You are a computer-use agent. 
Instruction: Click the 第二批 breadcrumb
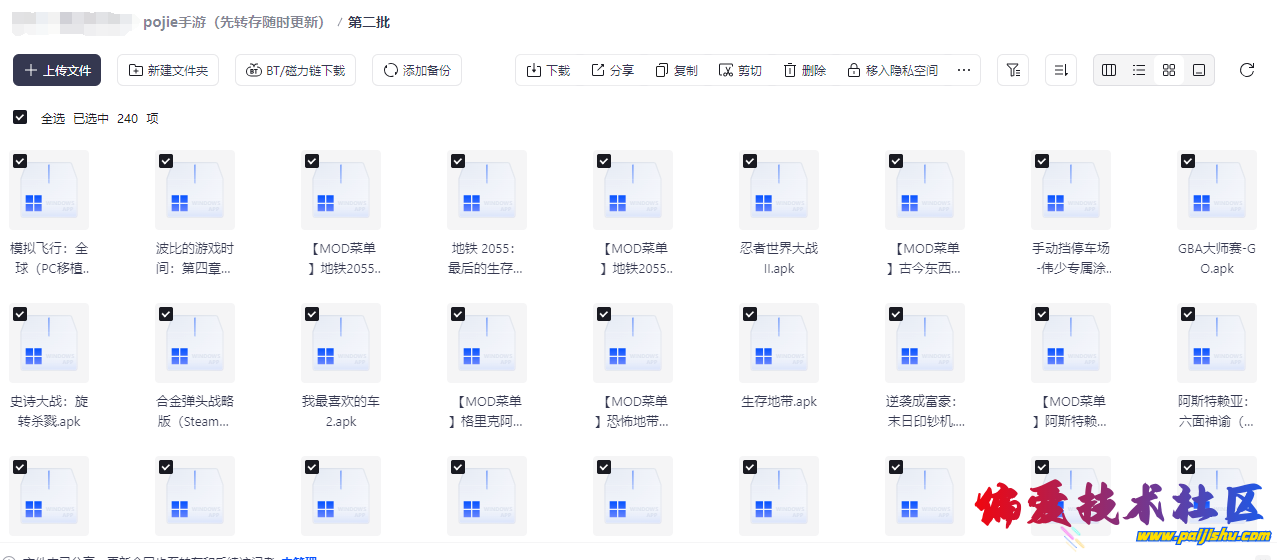tap(369, 22)
